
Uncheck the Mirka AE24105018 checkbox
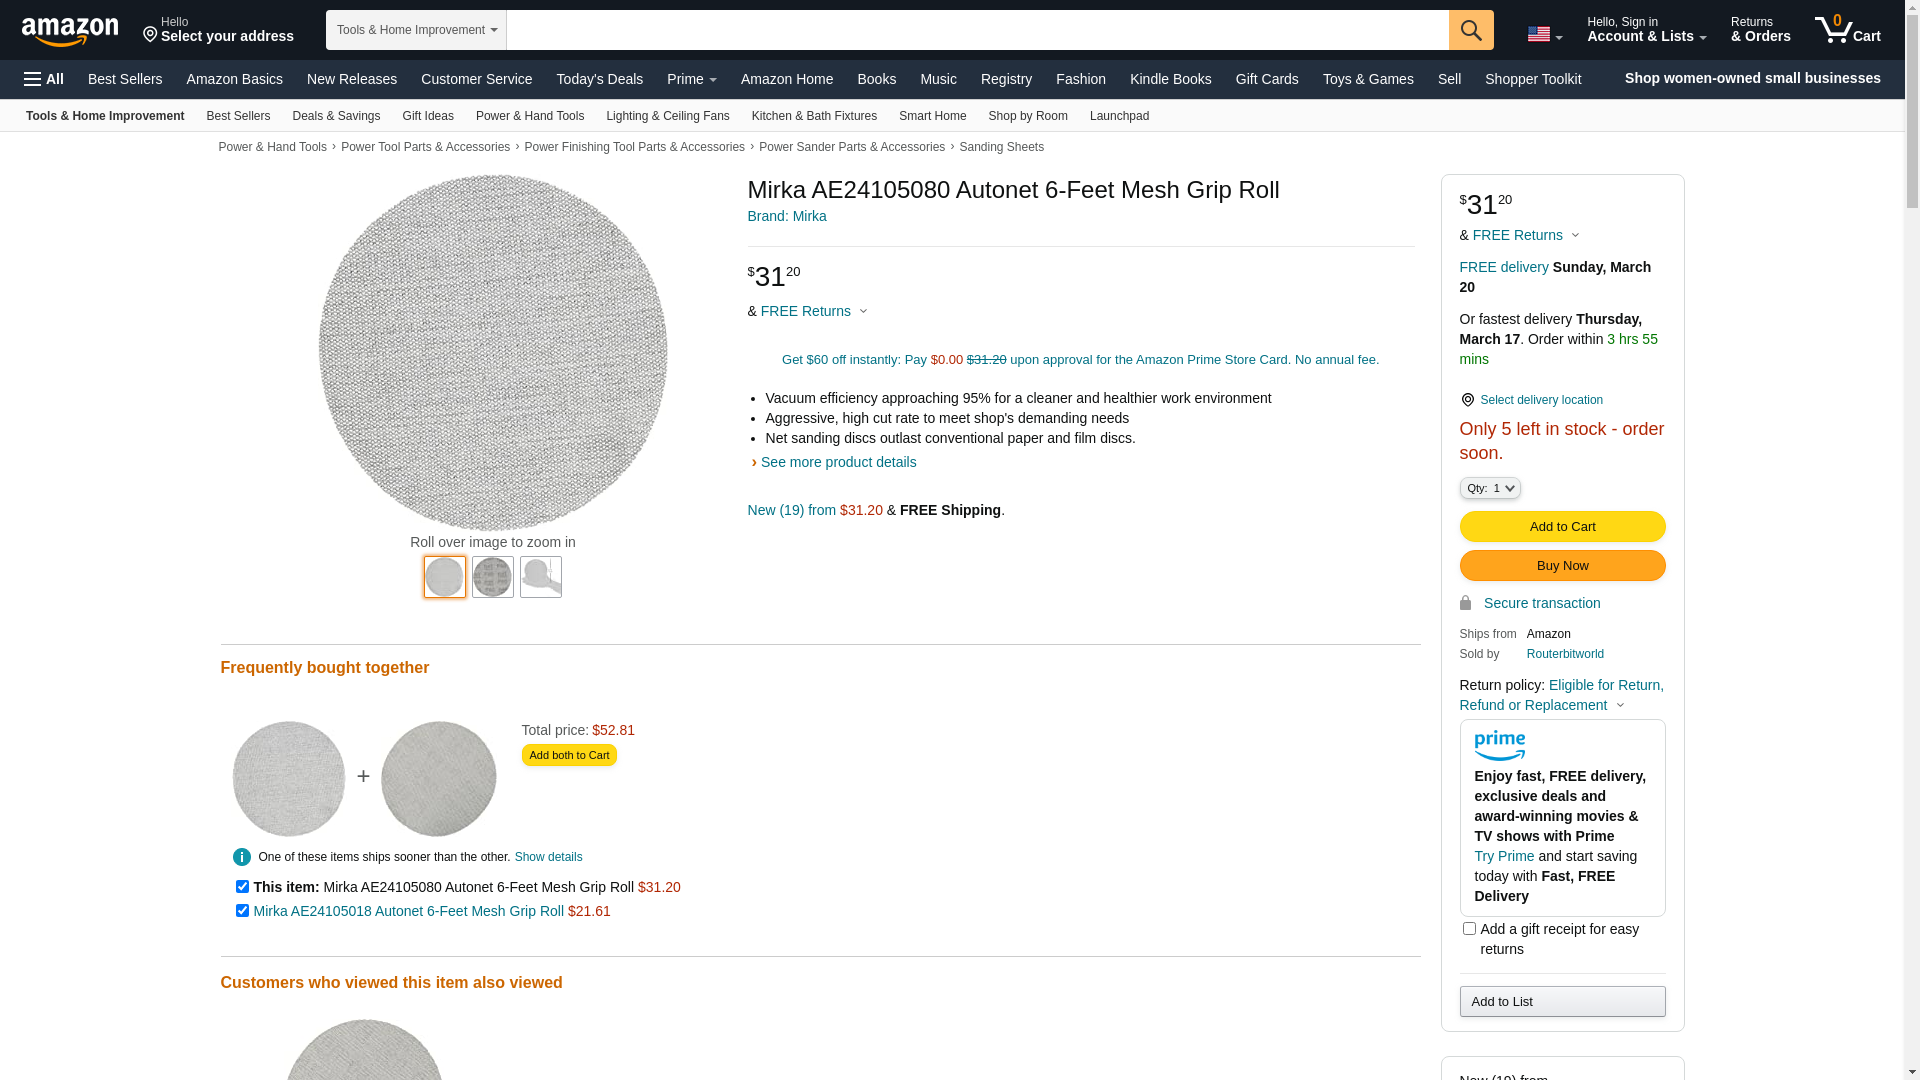pos(242,911)
